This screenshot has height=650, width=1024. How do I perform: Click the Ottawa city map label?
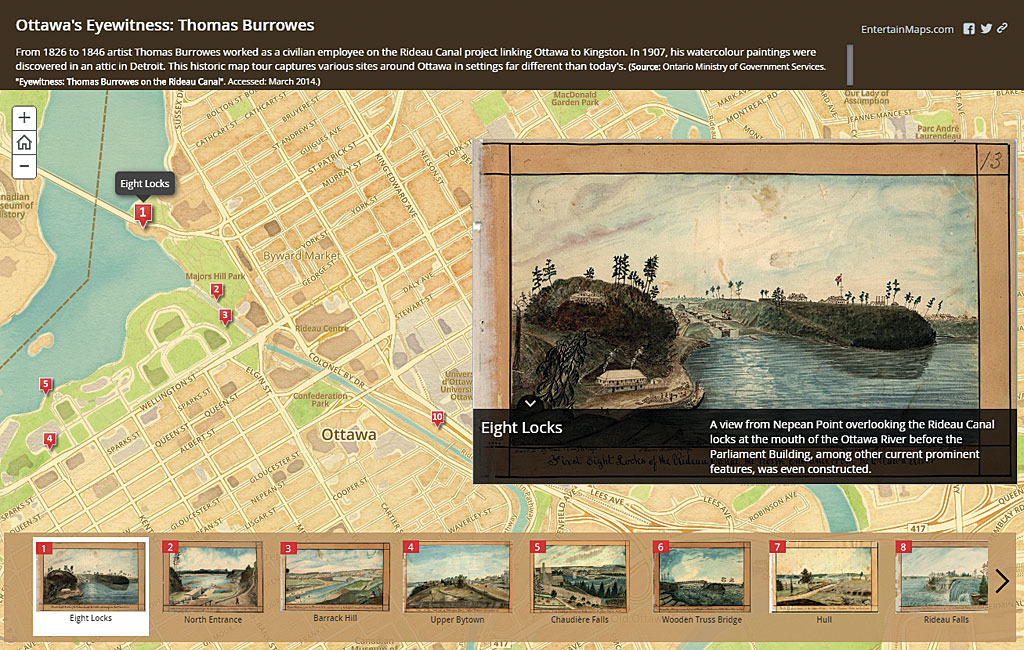pos(349,434)
